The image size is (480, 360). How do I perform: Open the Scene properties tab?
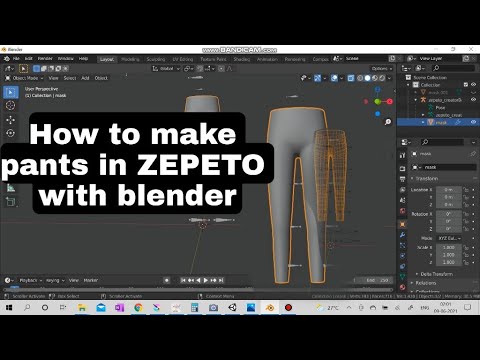[x=403, y=200]
